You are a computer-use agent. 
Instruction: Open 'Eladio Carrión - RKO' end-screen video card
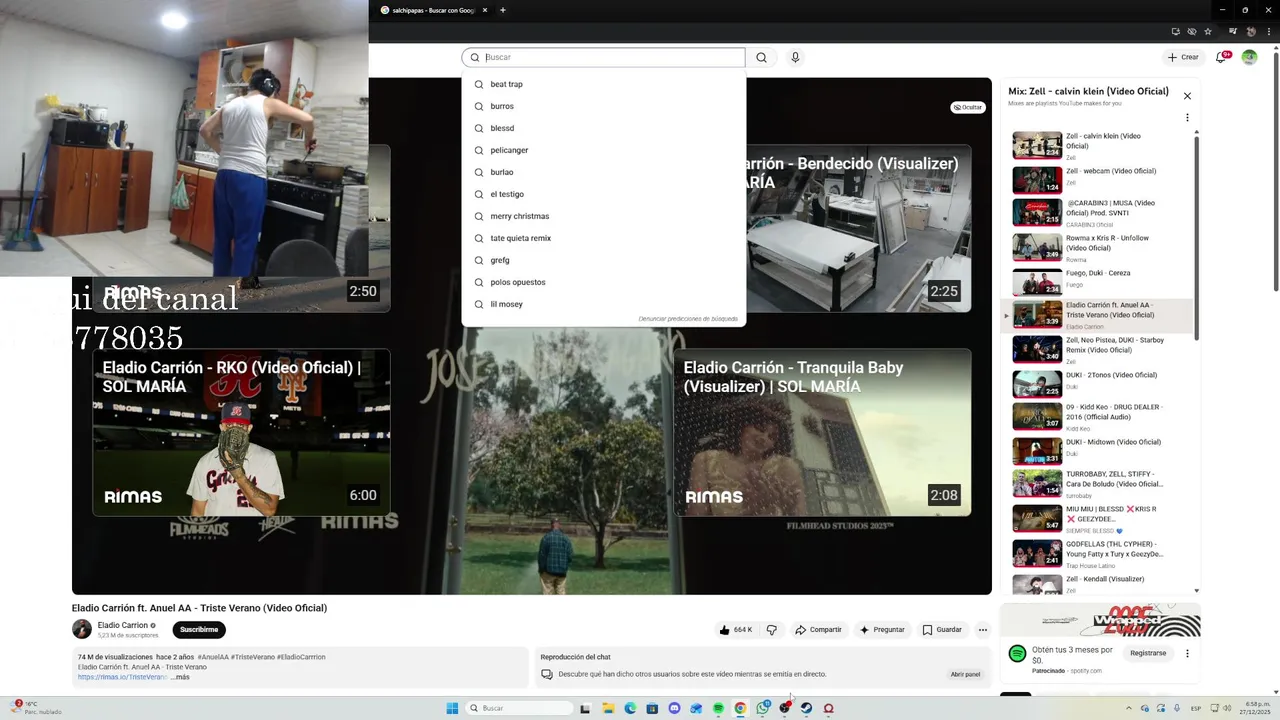(x=241, y=432)
